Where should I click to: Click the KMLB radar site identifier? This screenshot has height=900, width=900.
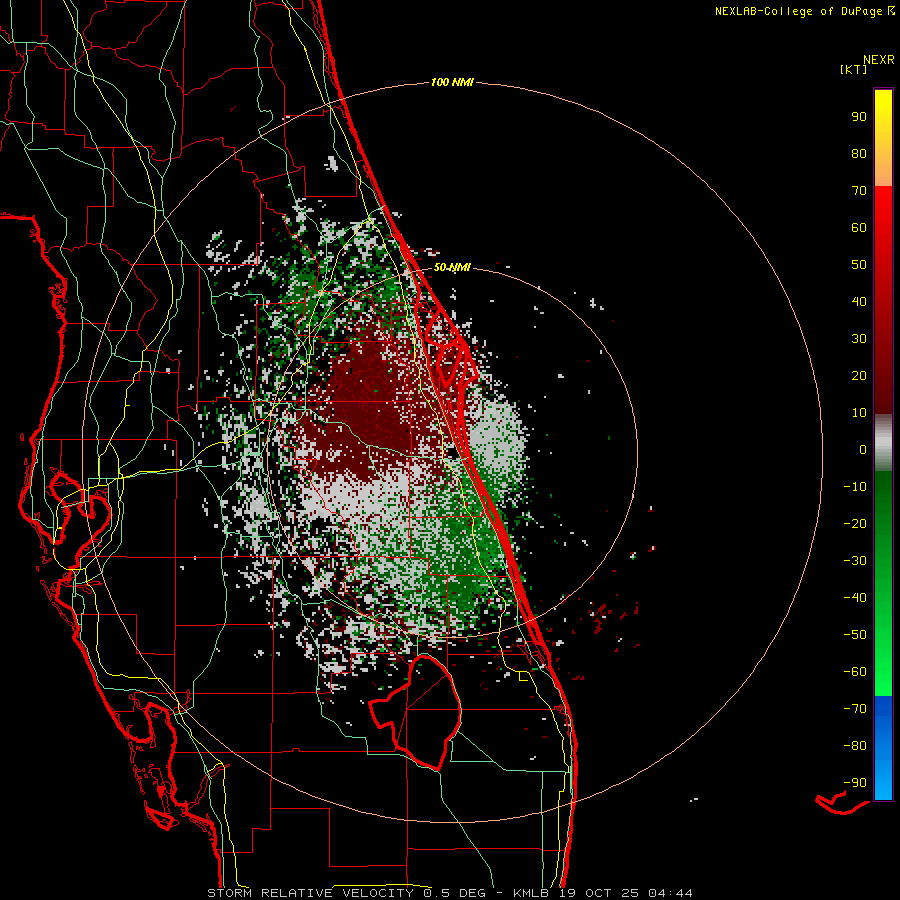(531, 893)
